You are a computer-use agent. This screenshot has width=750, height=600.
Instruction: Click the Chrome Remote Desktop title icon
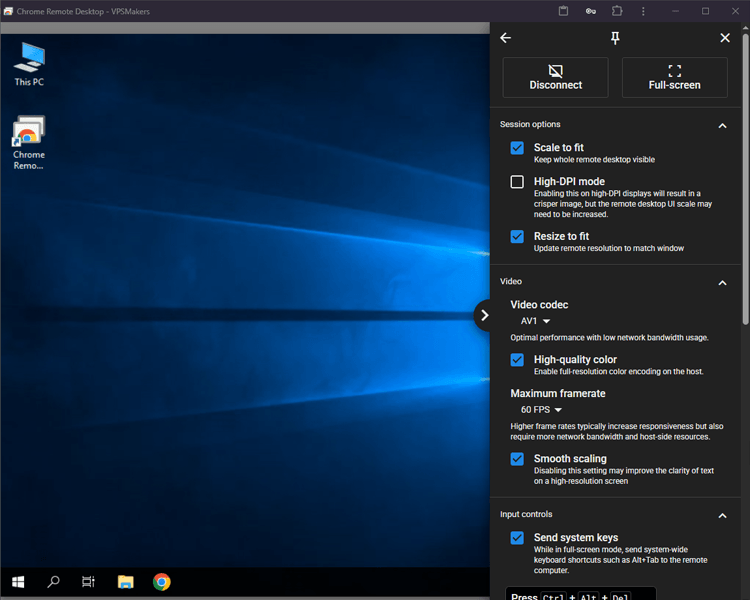click(x=8, y=11)
